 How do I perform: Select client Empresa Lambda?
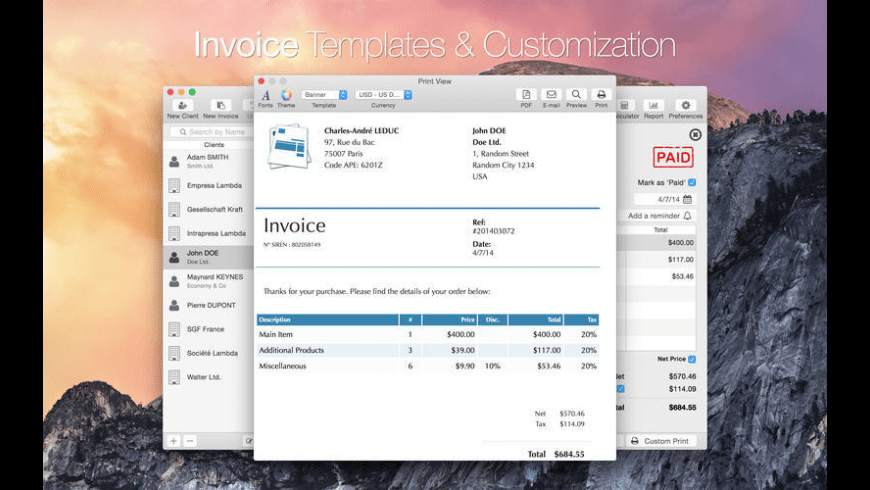[209, 185]
